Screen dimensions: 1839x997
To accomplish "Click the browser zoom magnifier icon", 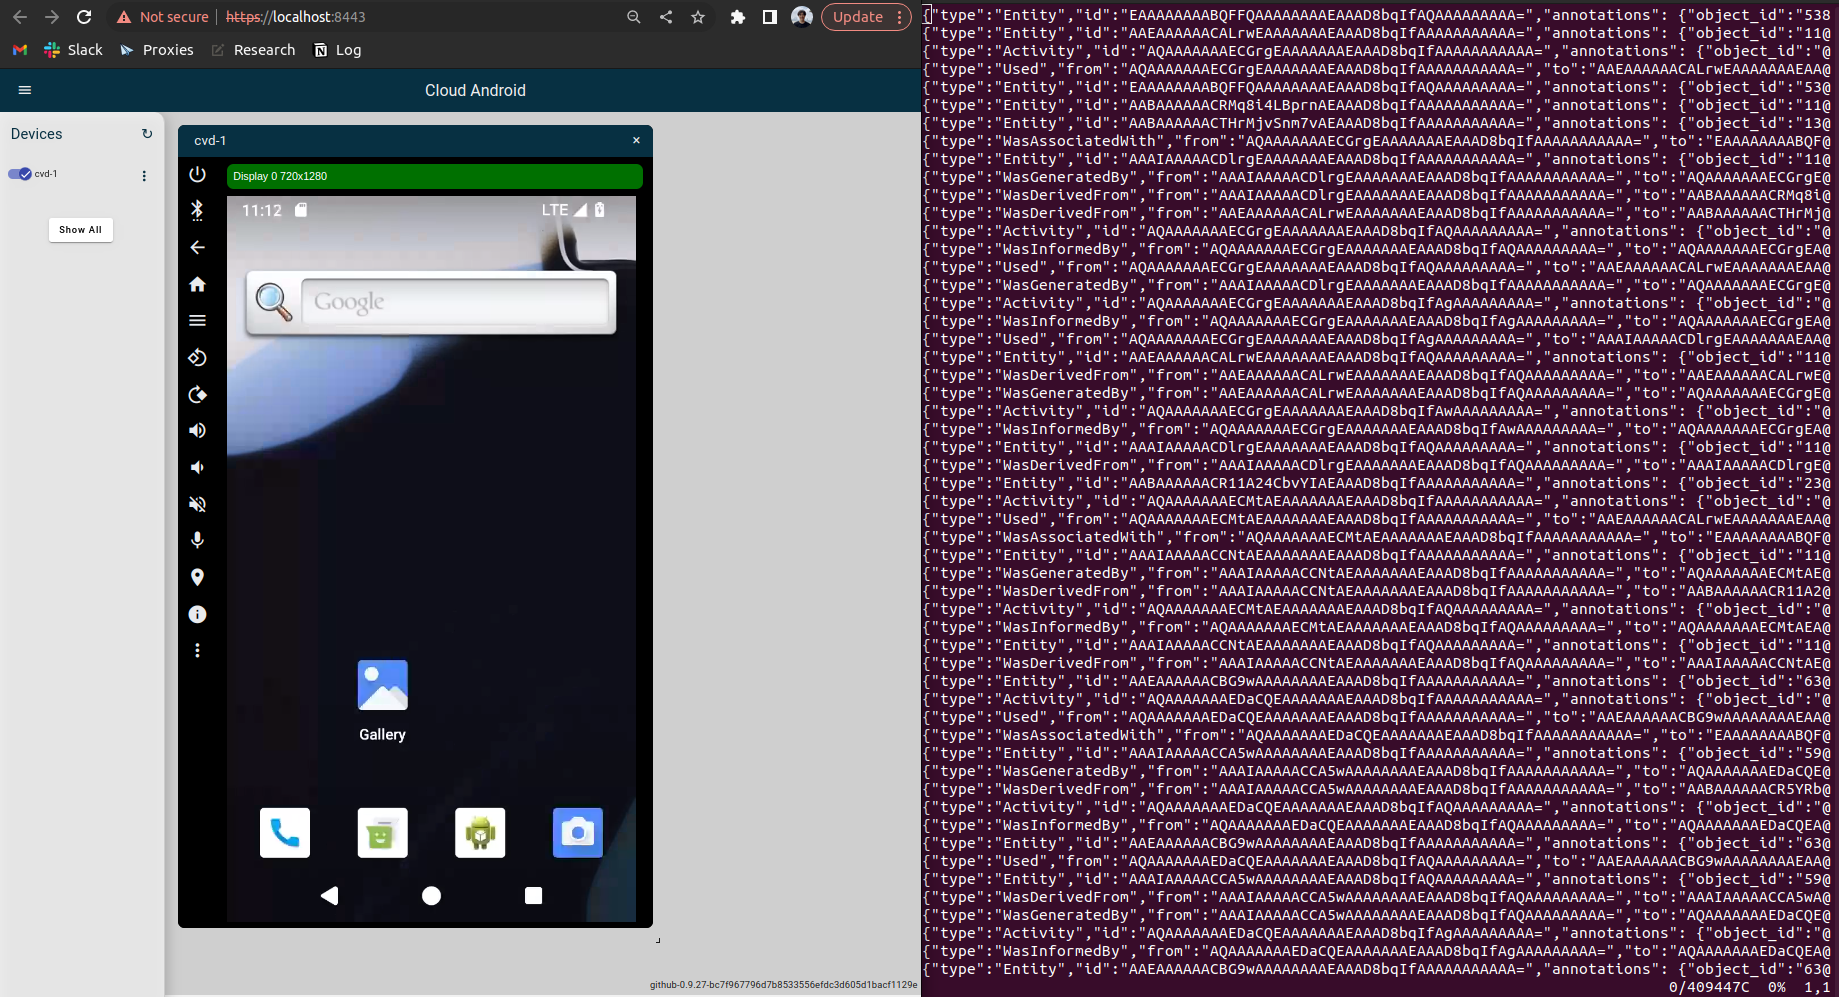I will tap(634, 17).
